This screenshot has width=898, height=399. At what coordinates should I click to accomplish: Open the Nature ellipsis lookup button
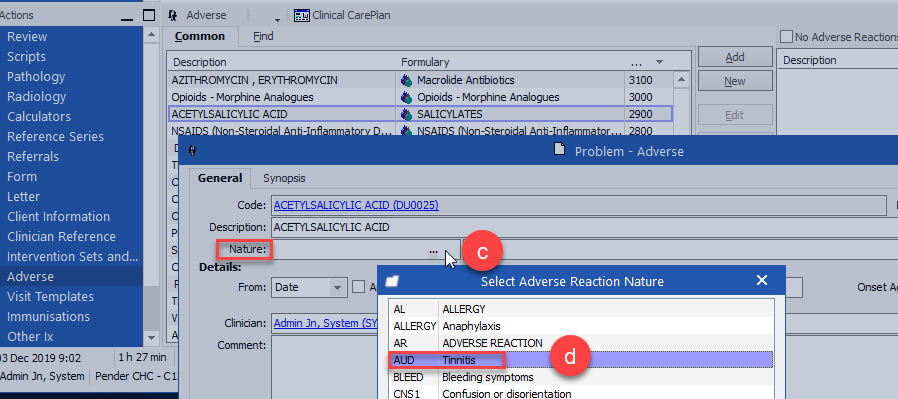coord(433,250)
